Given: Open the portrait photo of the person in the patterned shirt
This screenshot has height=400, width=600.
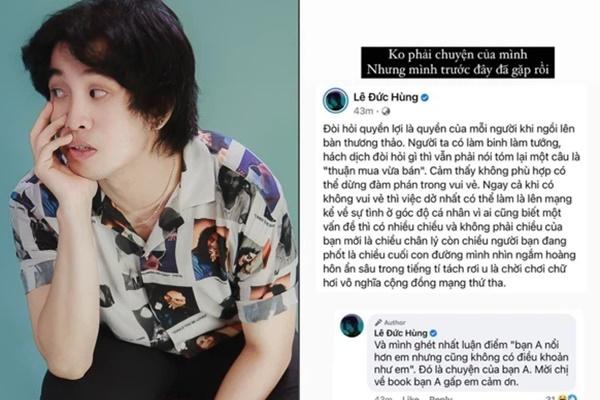Looking at the screenshot, I should pyautogui.click(x=150, y=200).
